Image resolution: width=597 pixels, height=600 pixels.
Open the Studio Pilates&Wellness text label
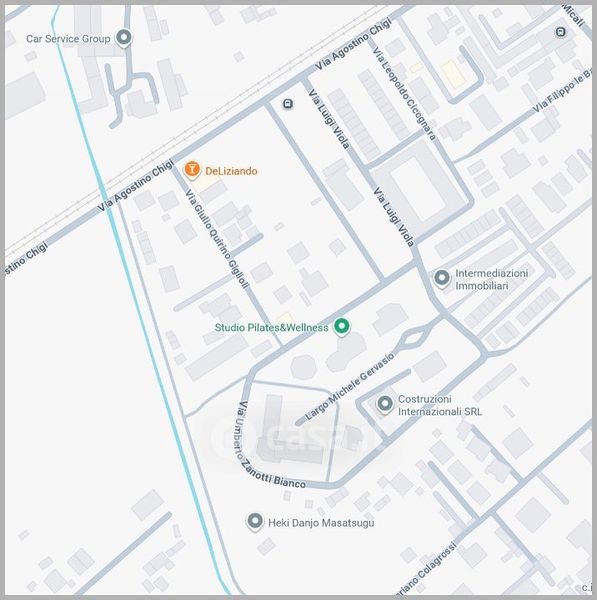click(271, 328)
